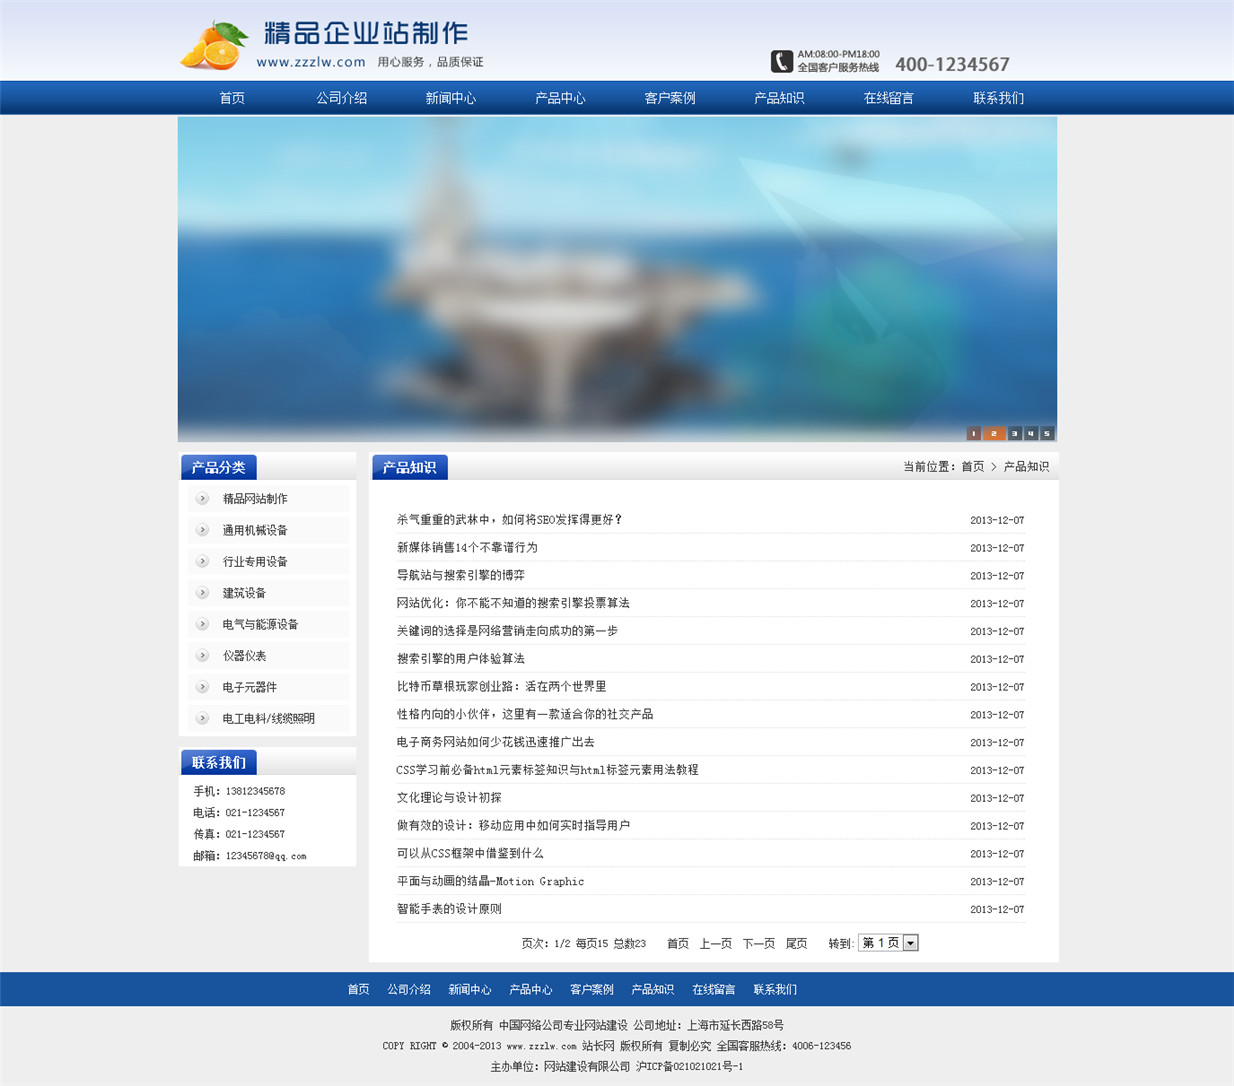
Task: Open article 可以从CSS框架中借鉴到什么
Action: 470,854
